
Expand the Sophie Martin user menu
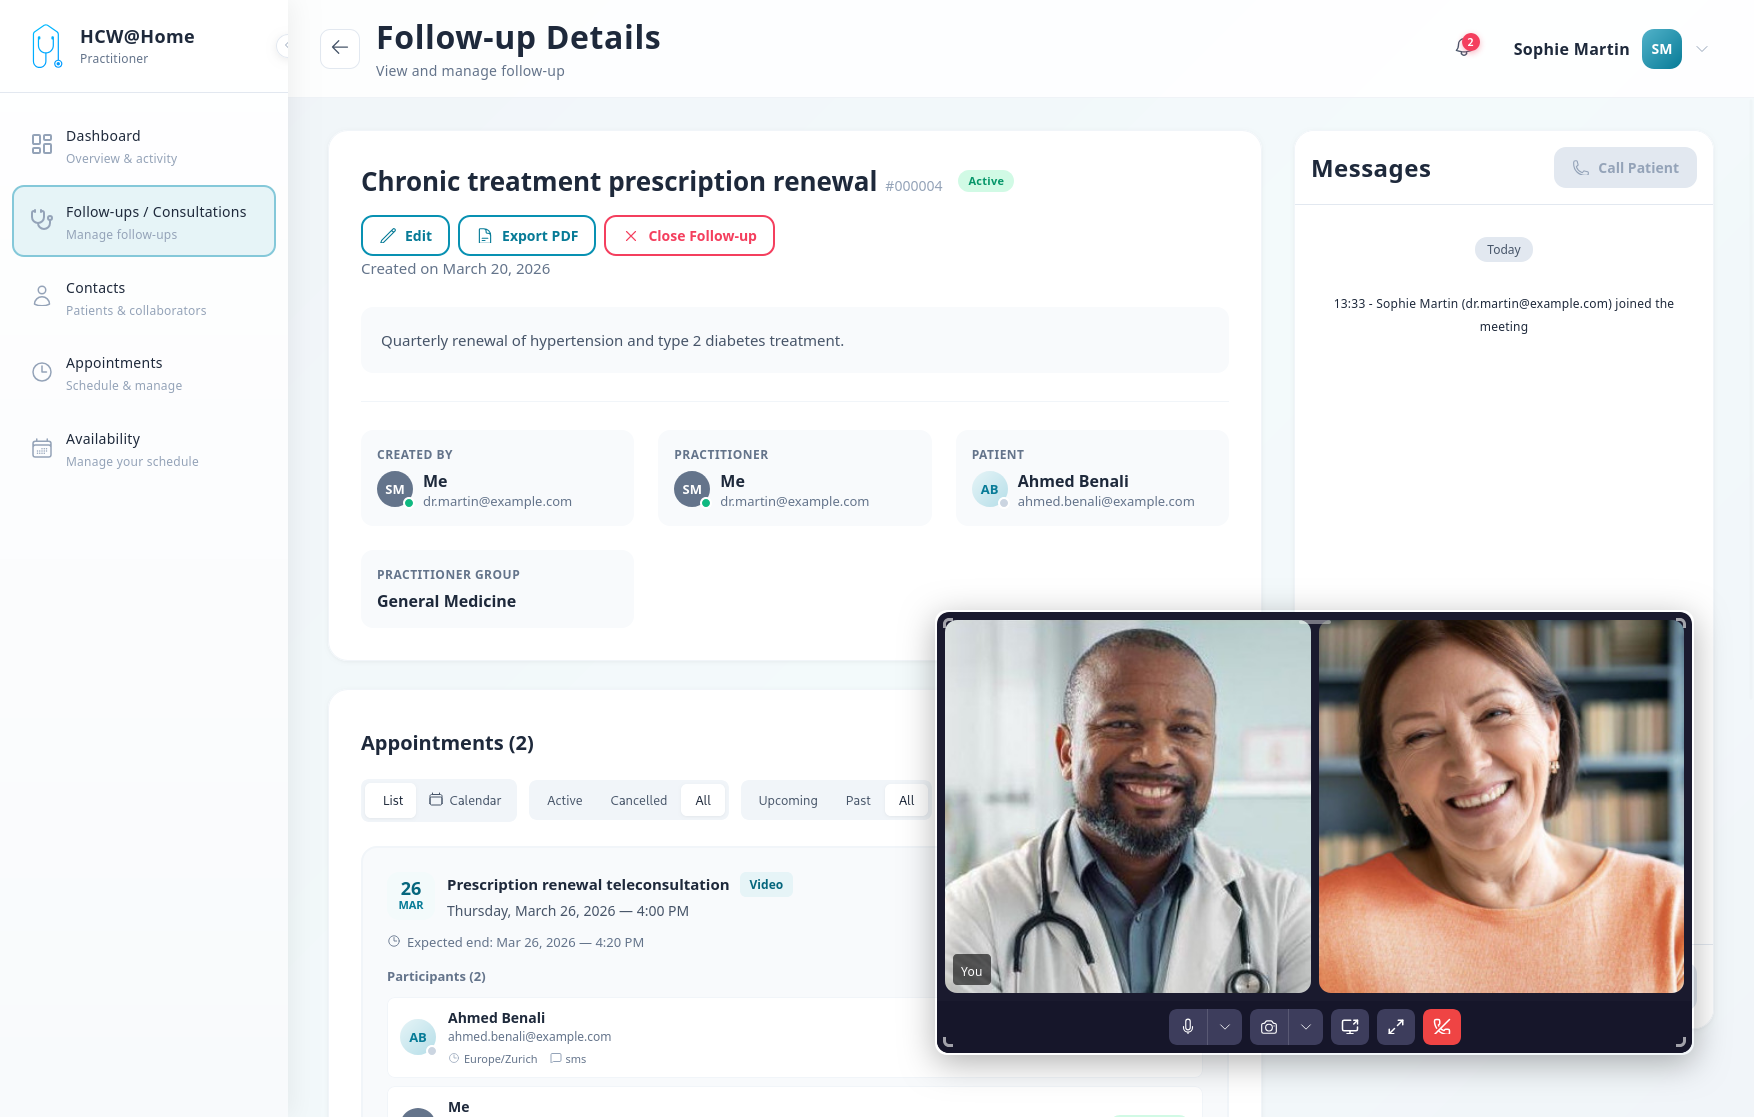1702,49
